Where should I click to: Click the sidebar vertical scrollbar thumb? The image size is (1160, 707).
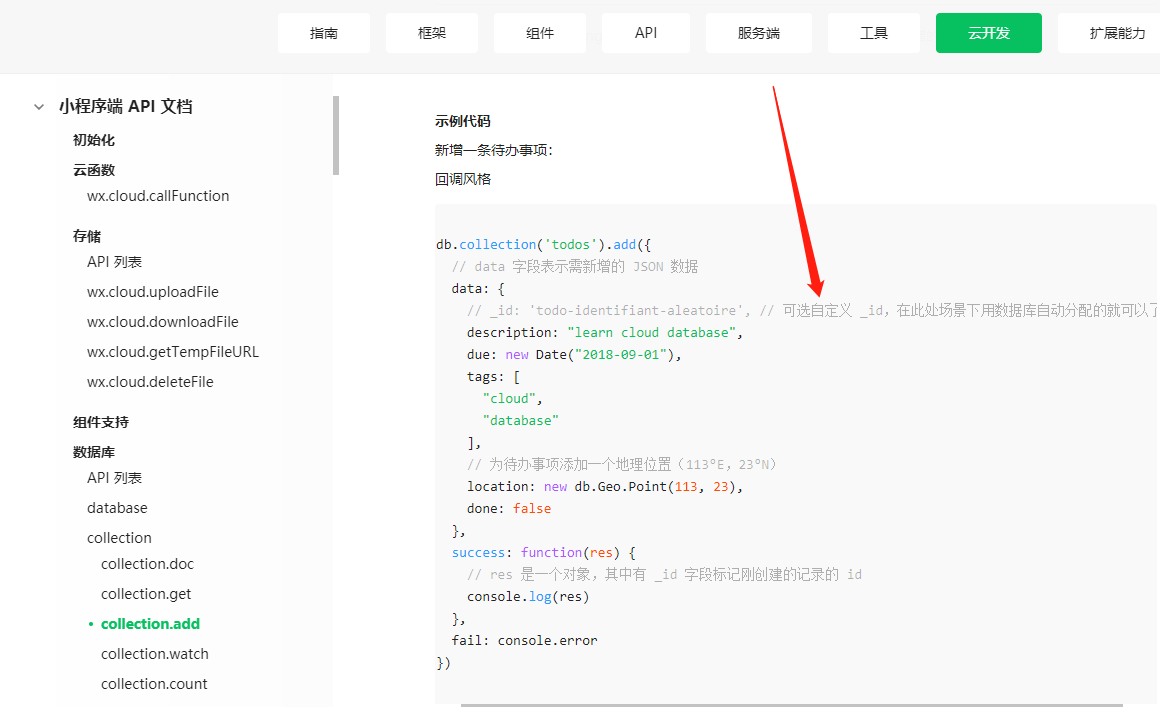336,135
